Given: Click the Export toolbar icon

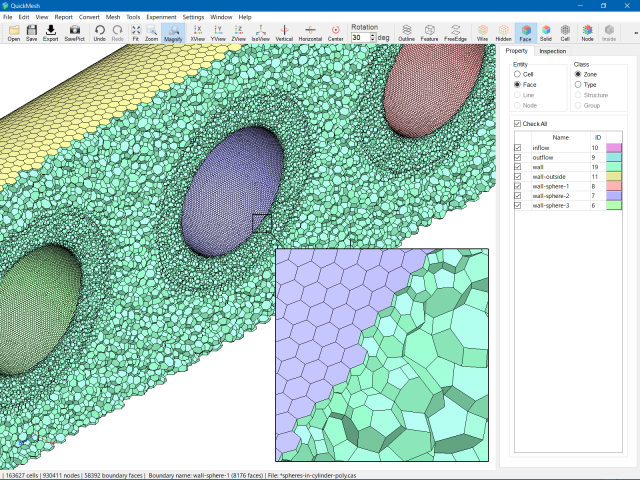Looking at the screenshot, I should pyautogui.click(x=51, y=33).
